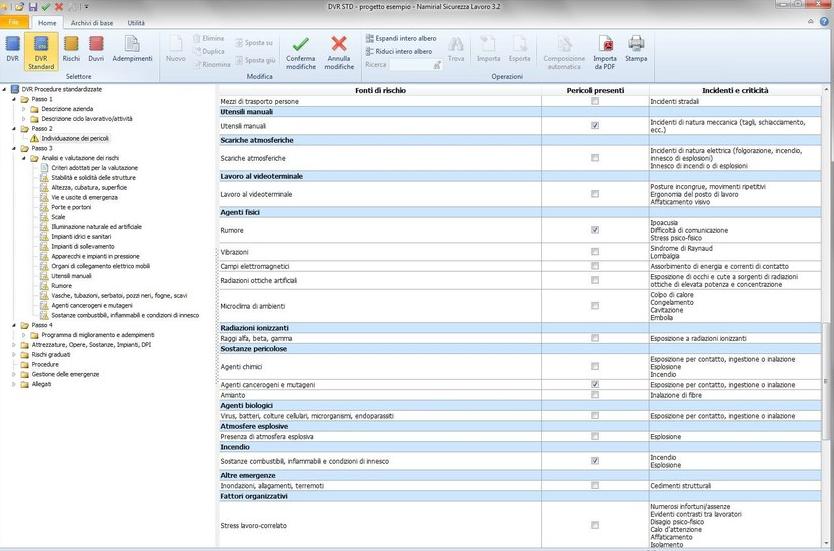Screen dimensions: 834x551
Task: Expand the Passo 4 tree node
Action: [x=13, y=325]
